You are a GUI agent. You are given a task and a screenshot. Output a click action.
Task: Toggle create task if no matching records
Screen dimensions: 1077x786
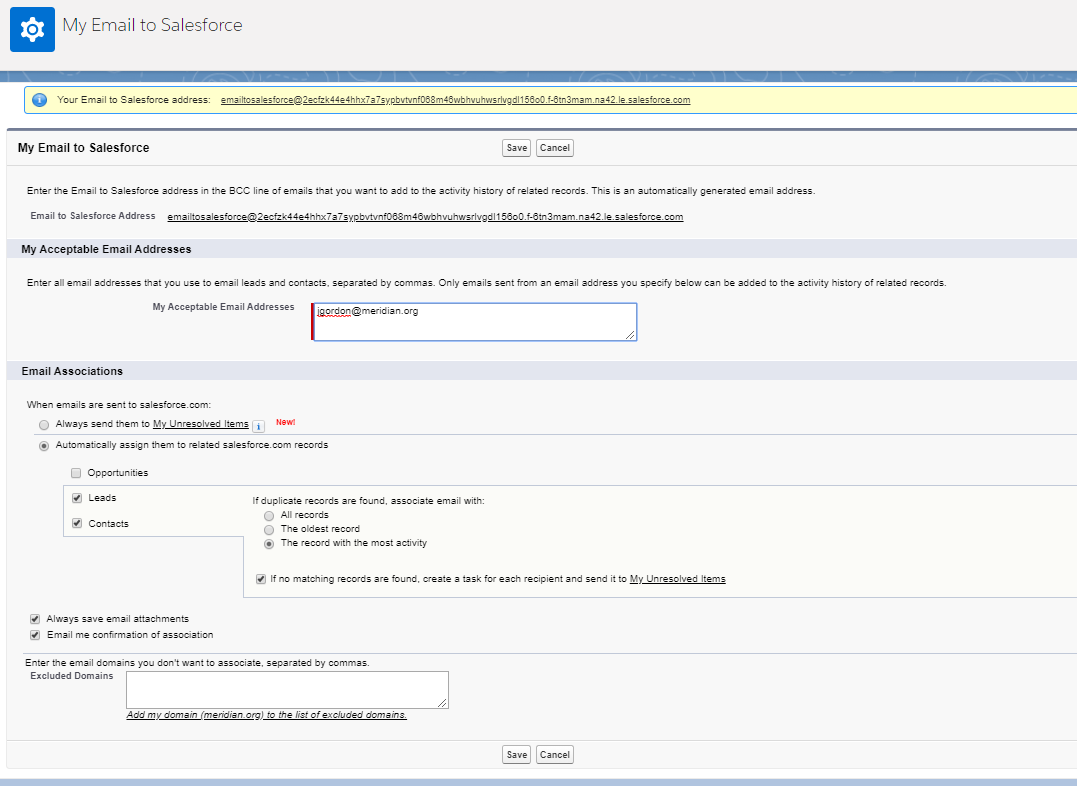(261, 579)
